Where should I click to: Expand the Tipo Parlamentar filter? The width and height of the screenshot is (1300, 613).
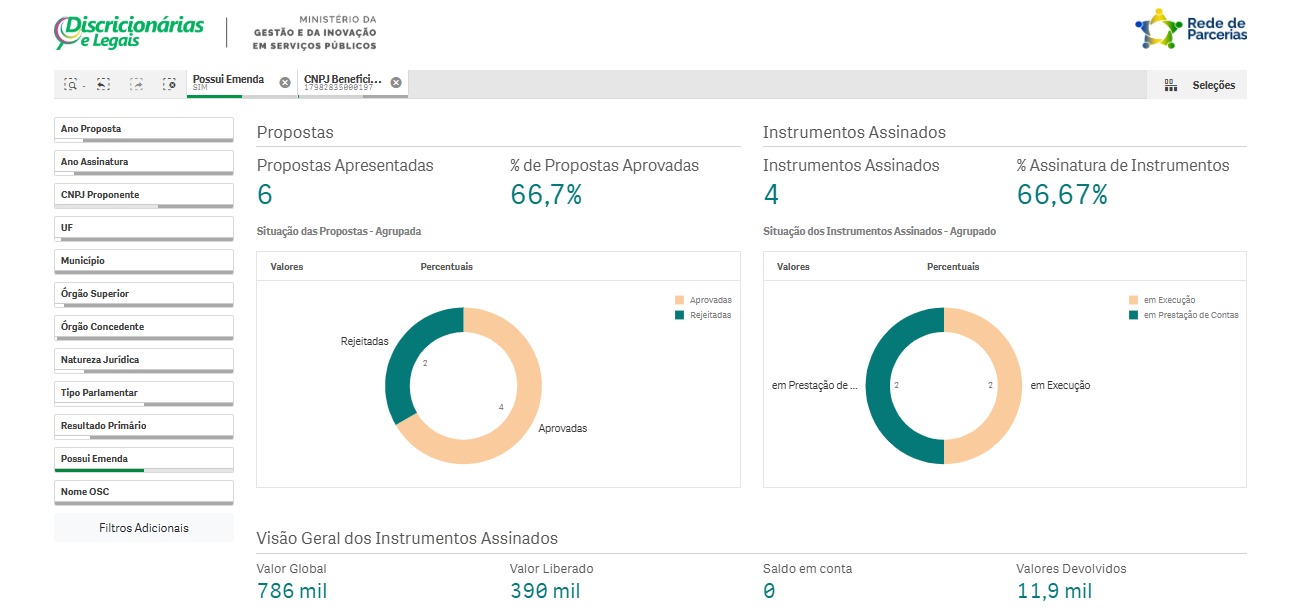pos(143,393)
